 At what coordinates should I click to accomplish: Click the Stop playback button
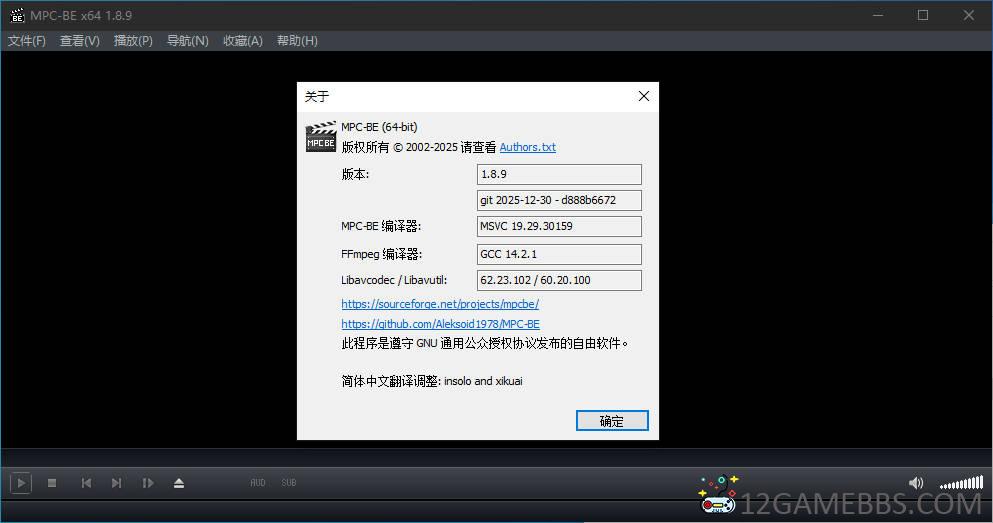pos(52,483)
